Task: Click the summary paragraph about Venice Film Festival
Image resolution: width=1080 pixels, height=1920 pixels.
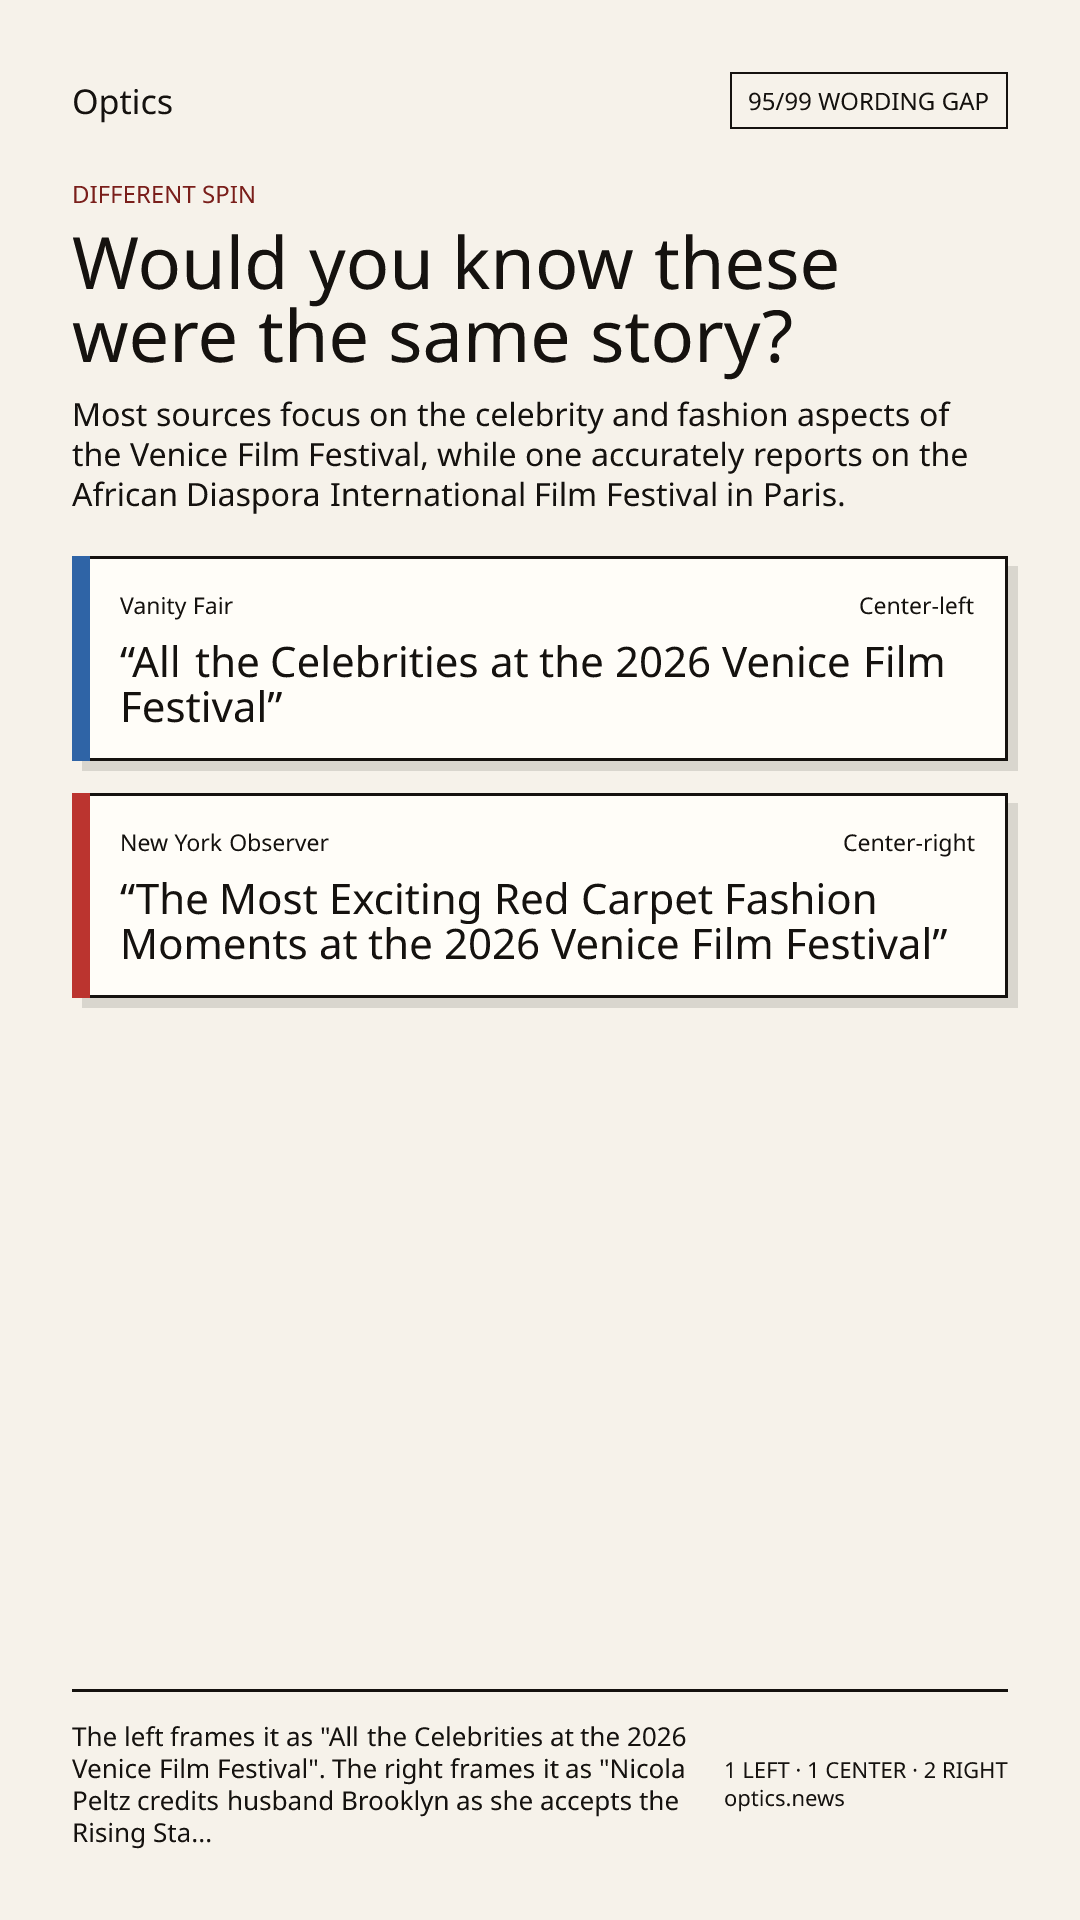Action: tap(520, 455)
